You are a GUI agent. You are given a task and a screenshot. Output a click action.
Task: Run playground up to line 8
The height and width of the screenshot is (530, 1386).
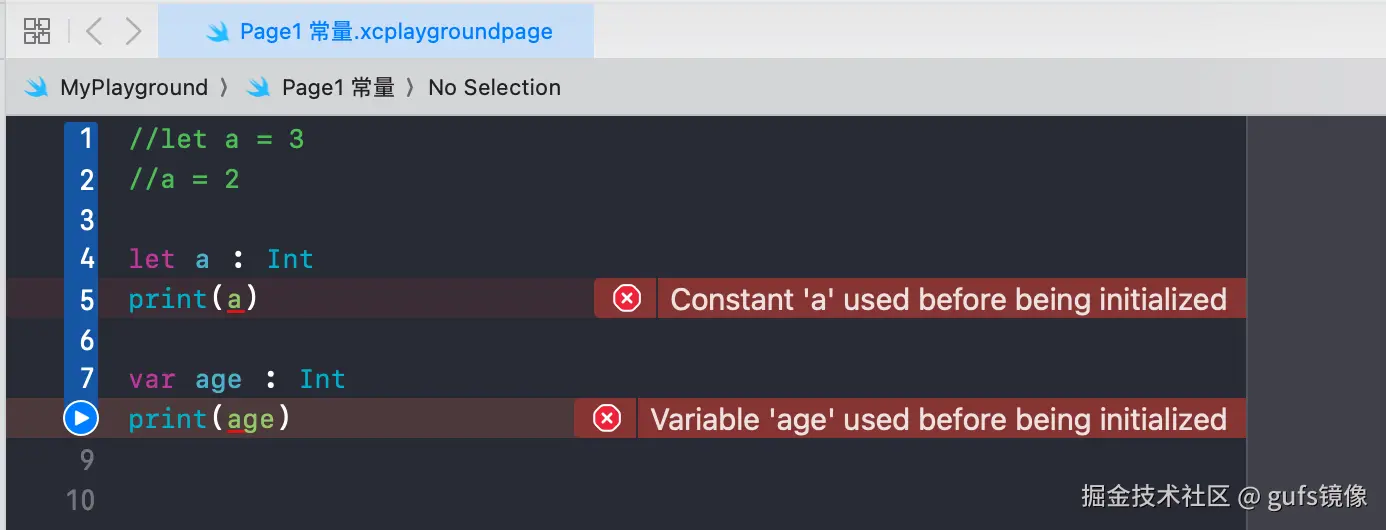coord(80,419)
